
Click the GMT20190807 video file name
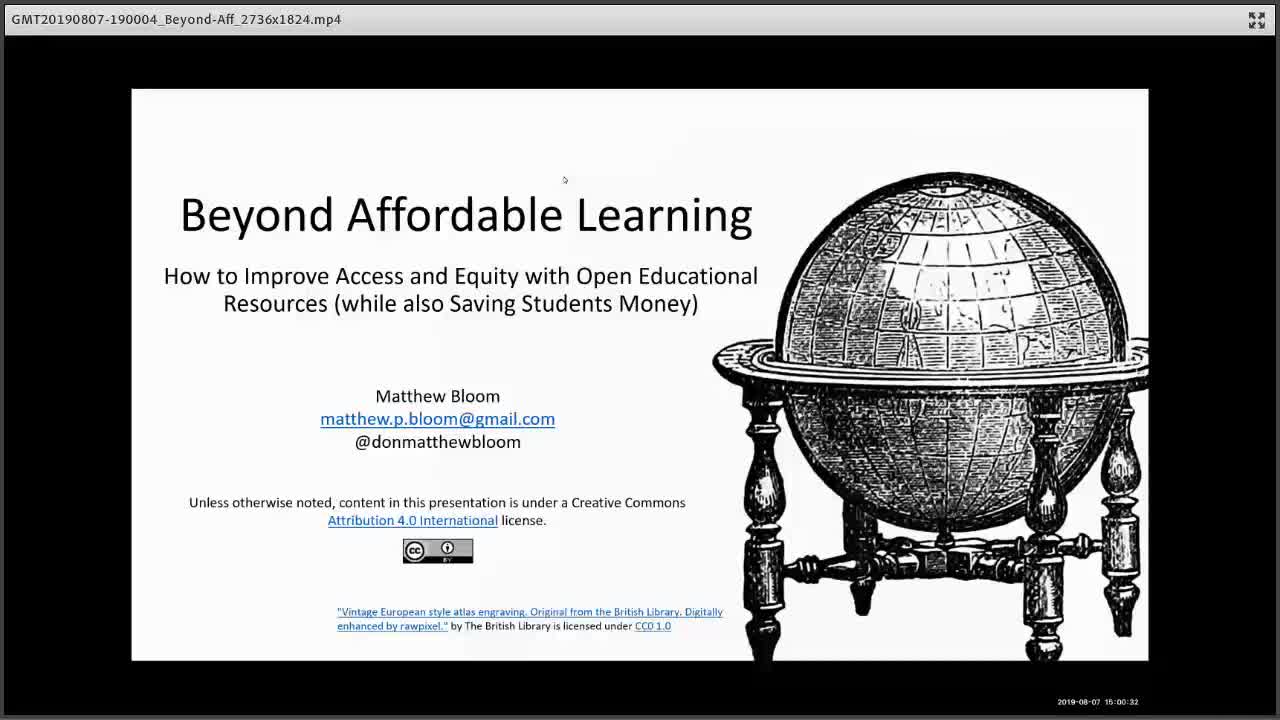176,19
